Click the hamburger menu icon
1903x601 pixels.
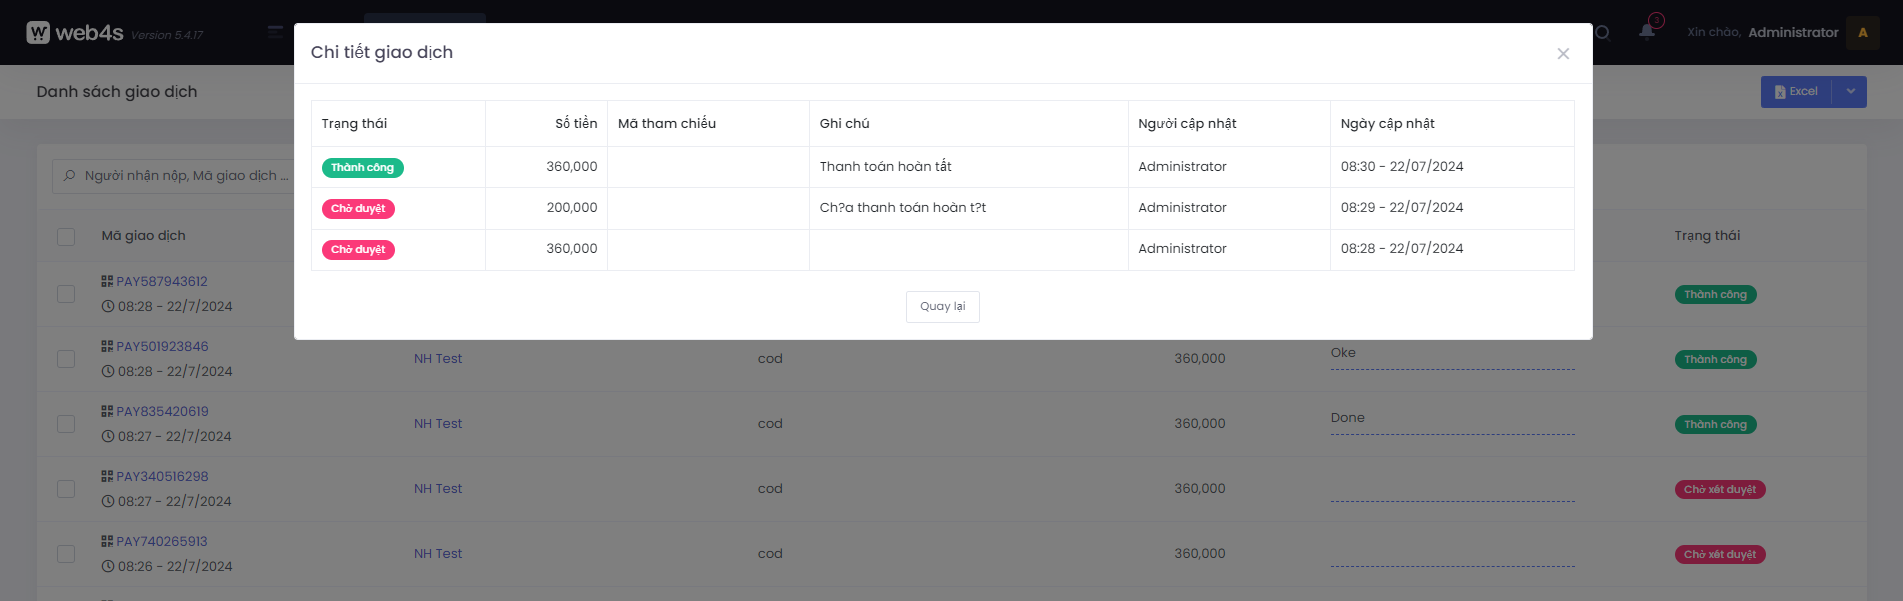coord(275,32)
